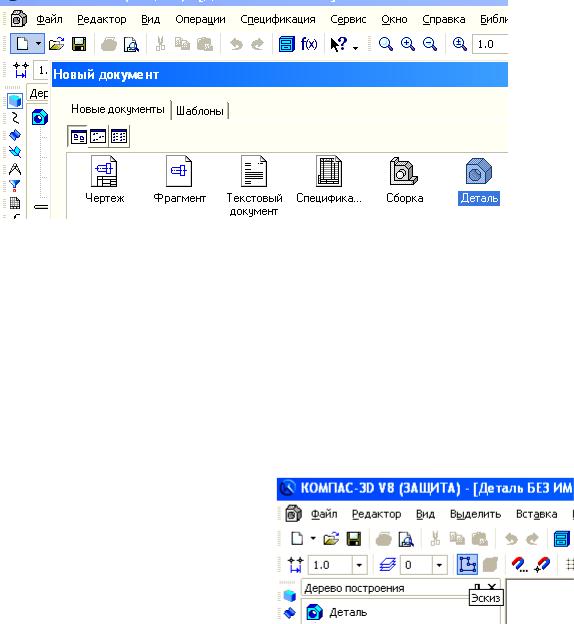Screen dimensions: 574x624
Task: Switch dialog view to list mode
Action: 119,137
